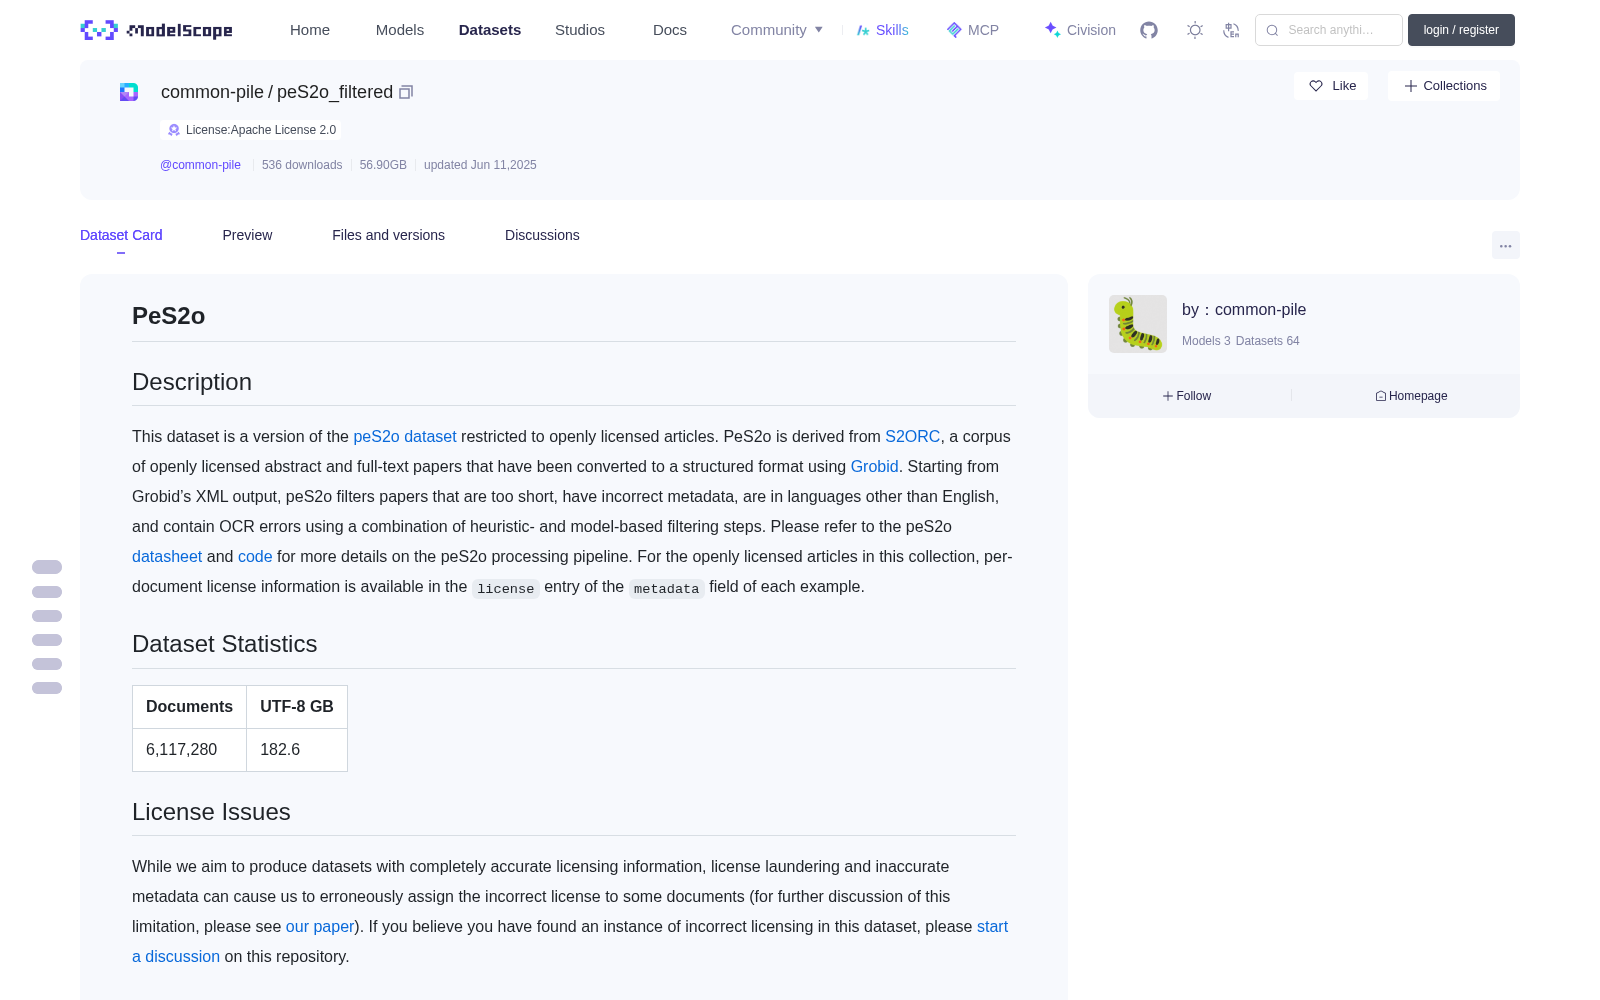The width and height of the screenshot is (1600, 1000).
Task: Click the Description heading
Action: [x=192, y=382]
